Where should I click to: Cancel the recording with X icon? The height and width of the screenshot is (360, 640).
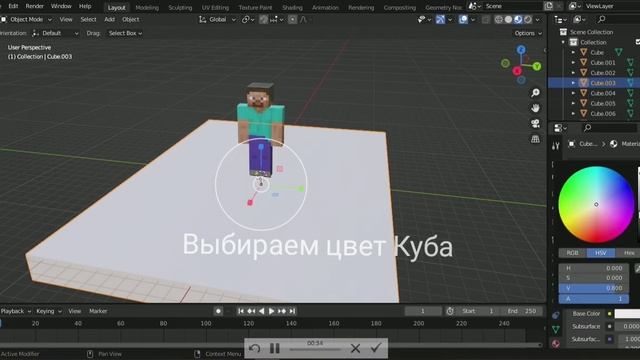[356, 348]
